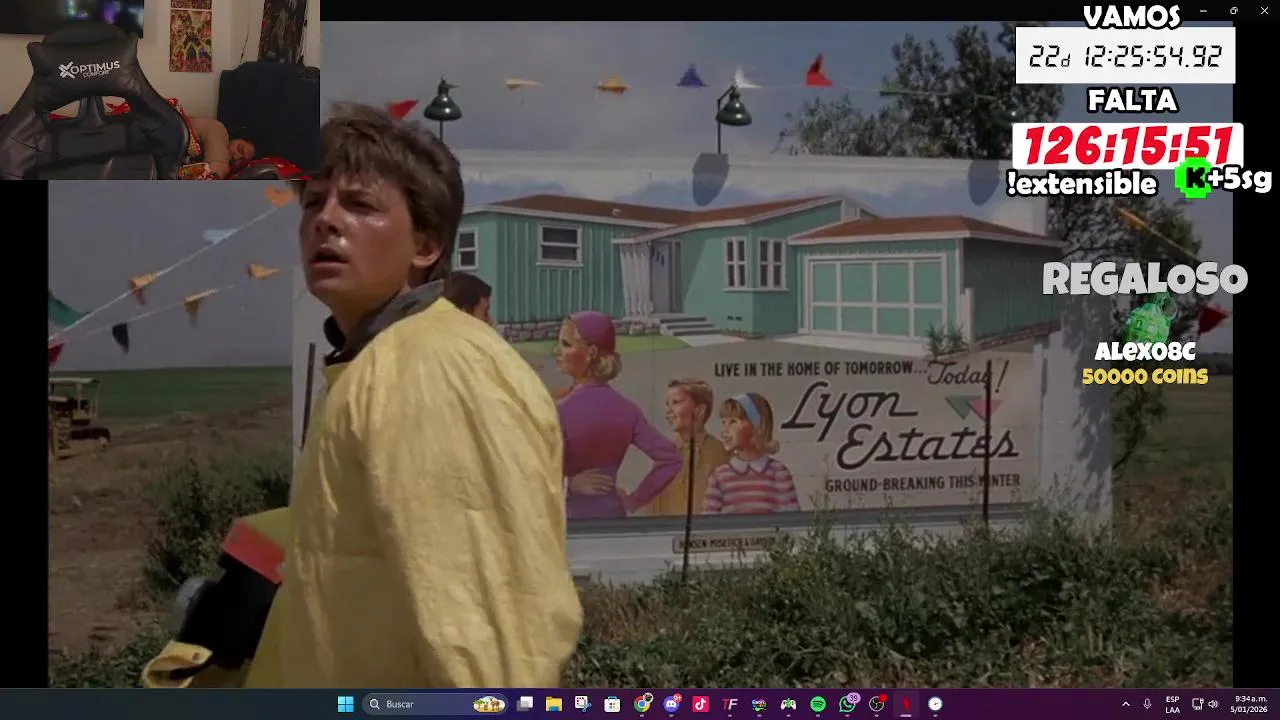
Task: Click the Buscar taskbar search box
Action: tap(435, 704)
